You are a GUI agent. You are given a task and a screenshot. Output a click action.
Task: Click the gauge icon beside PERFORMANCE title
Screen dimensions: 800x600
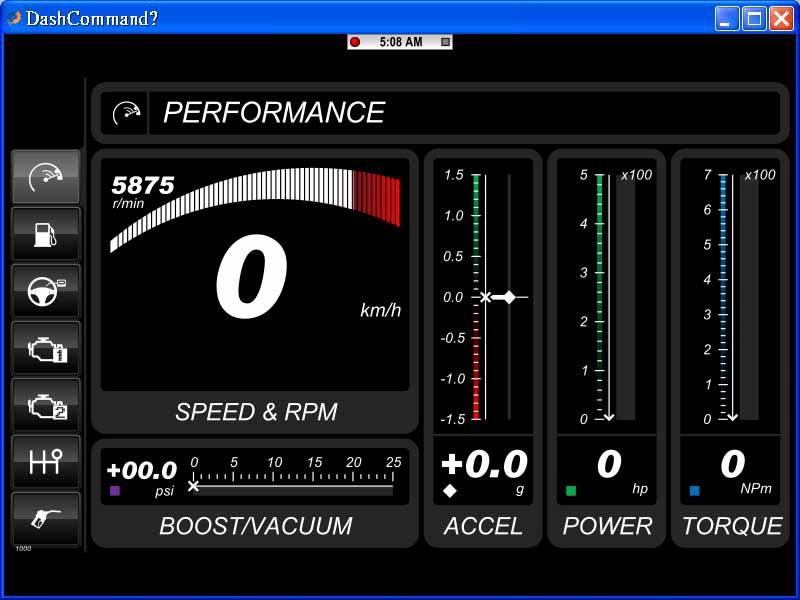pos(127,113)
